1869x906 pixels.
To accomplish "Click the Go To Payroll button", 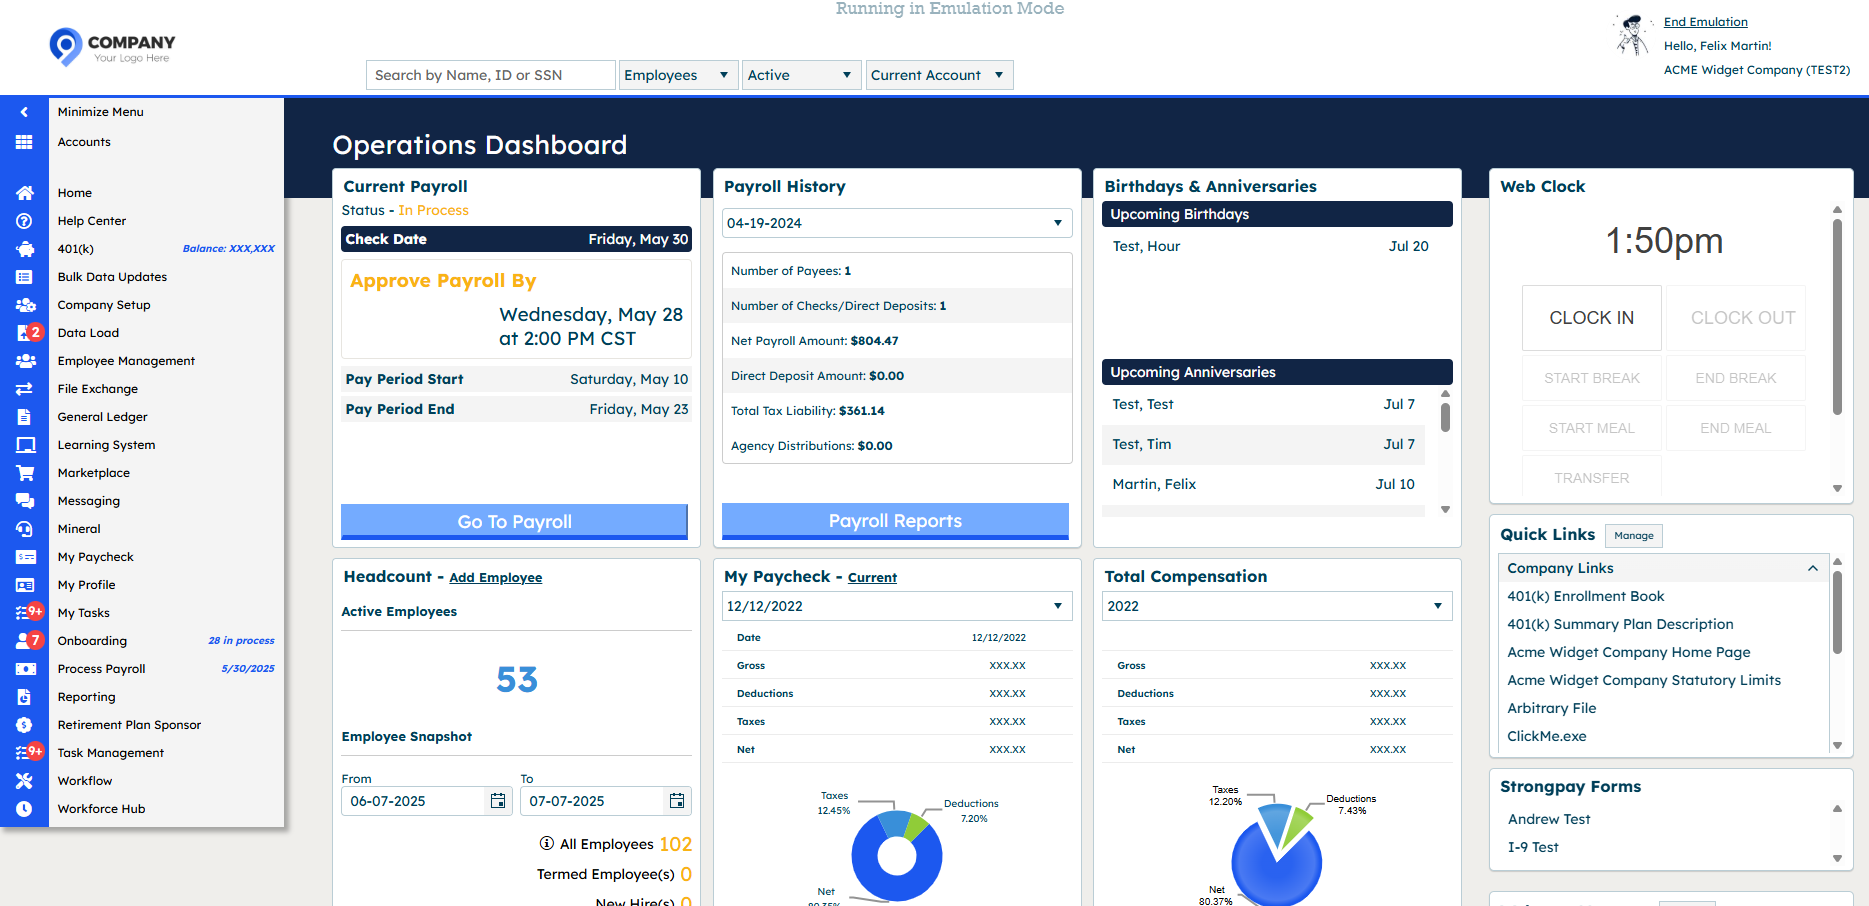I will pos(515,521).
